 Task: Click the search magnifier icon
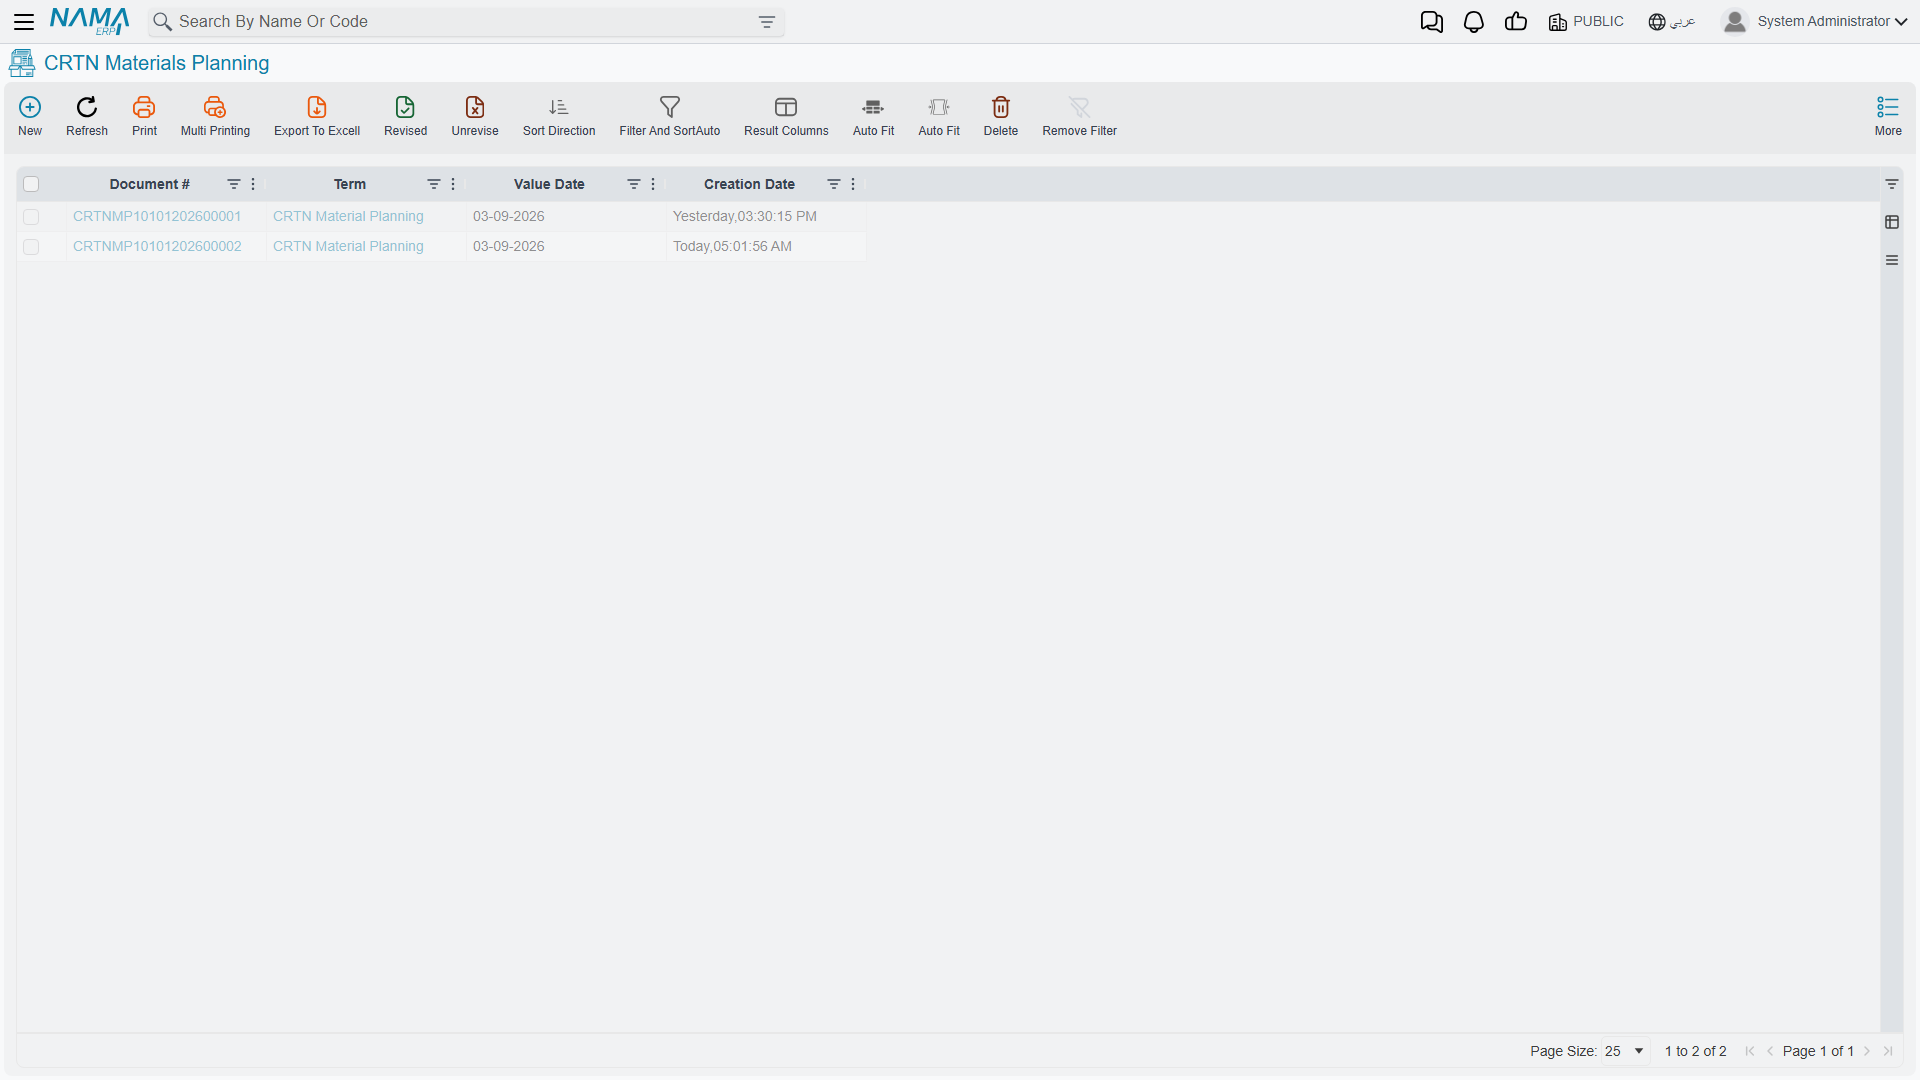click(162, 22)
